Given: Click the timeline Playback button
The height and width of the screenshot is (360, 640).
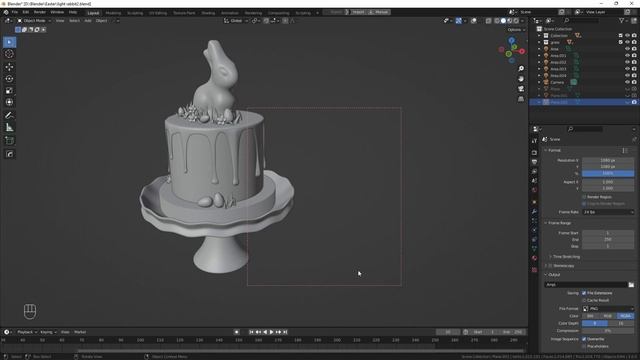Looking at the screenshot, I should [27, 332].
